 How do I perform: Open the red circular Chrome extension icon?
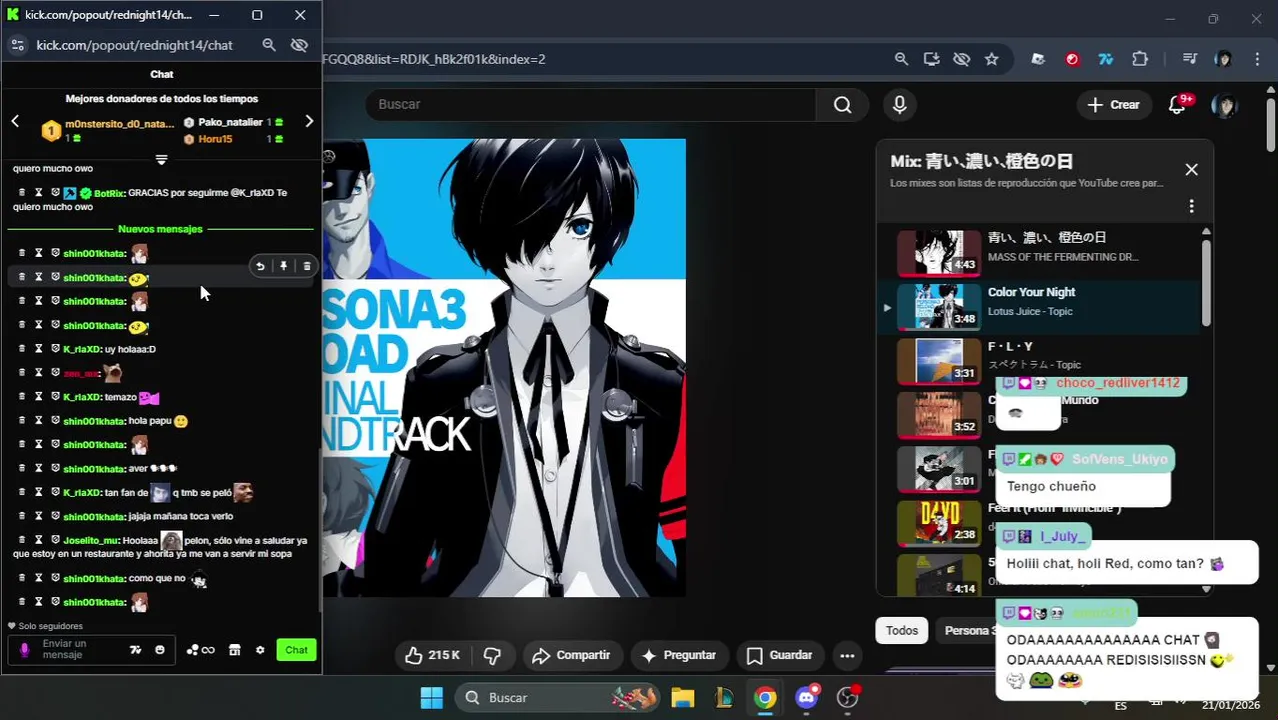coord(1072,59)
